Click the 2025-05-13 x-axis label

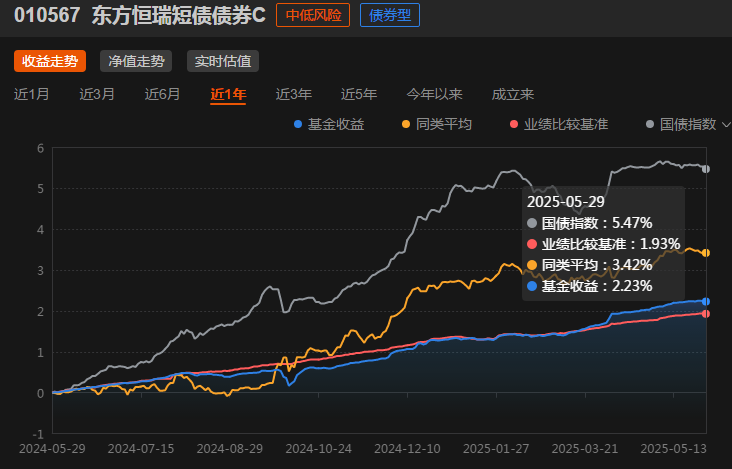coord(673,448)
